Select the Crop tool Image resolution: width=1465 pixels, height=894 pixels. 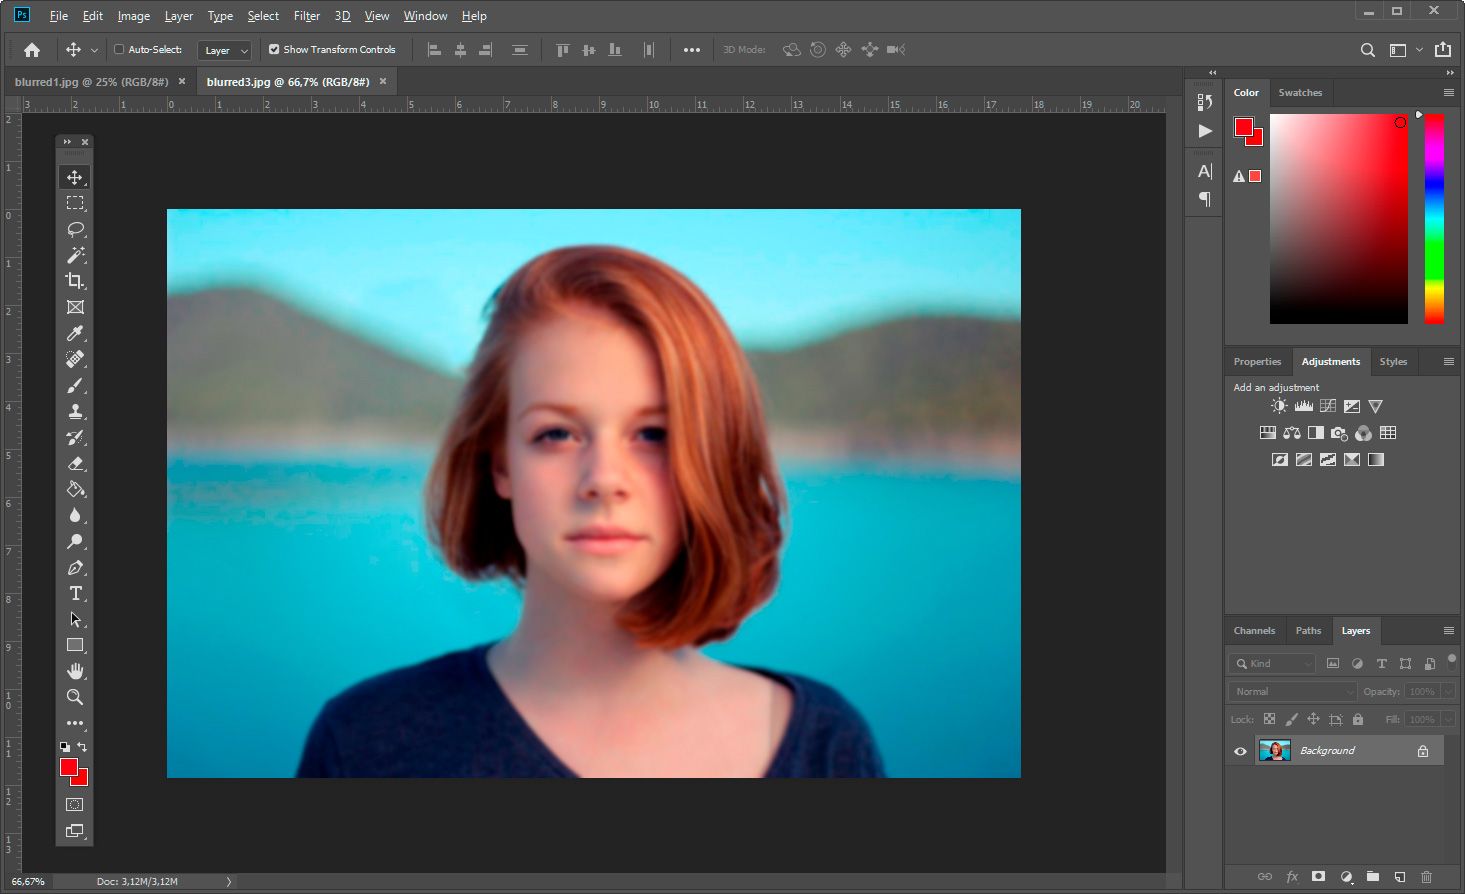click(75, 281)
